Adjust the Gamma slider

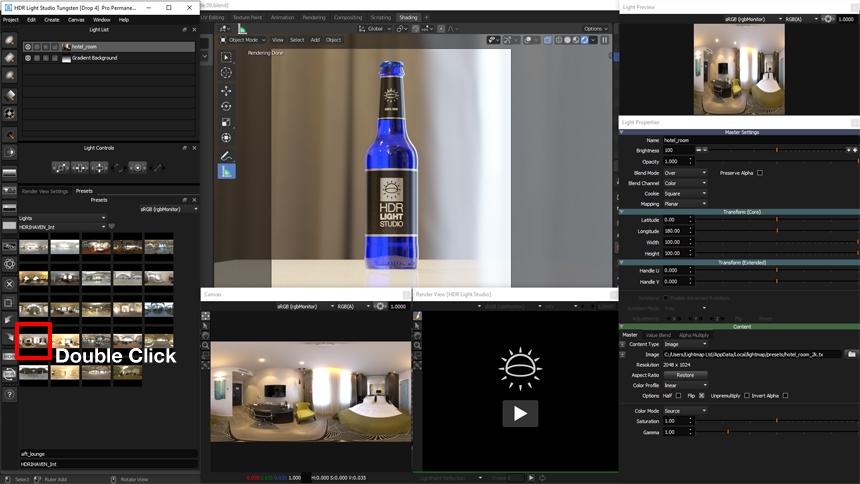[x=777, y=432]
